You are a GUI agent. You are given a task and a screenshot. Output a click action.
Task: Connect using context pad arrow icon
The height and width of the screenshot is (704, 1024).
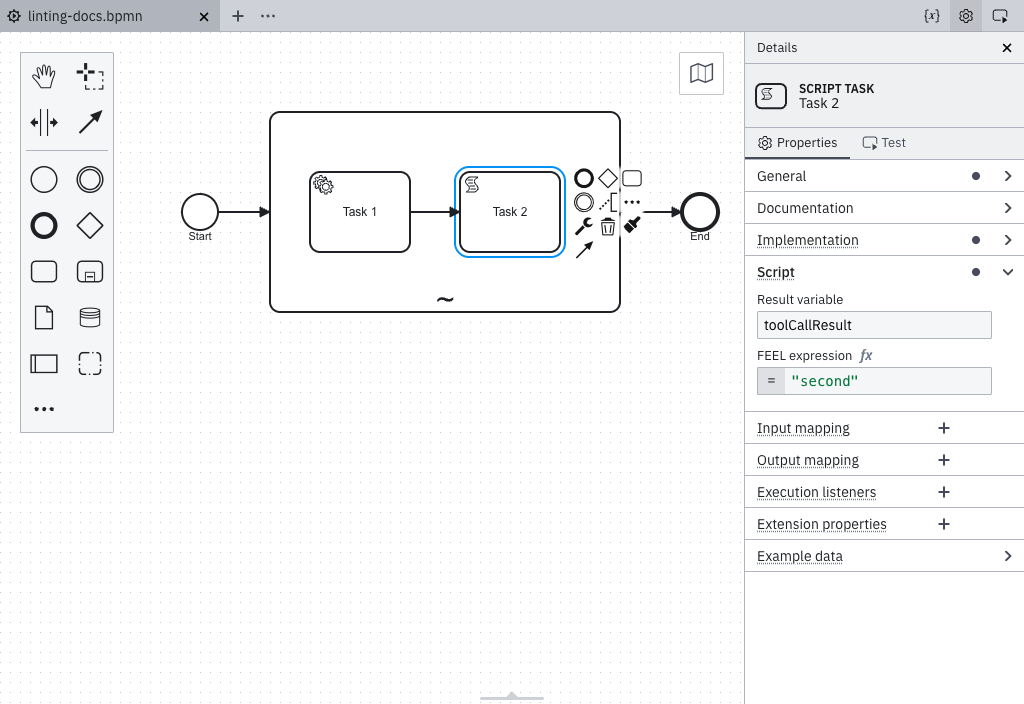coord(584,249)
